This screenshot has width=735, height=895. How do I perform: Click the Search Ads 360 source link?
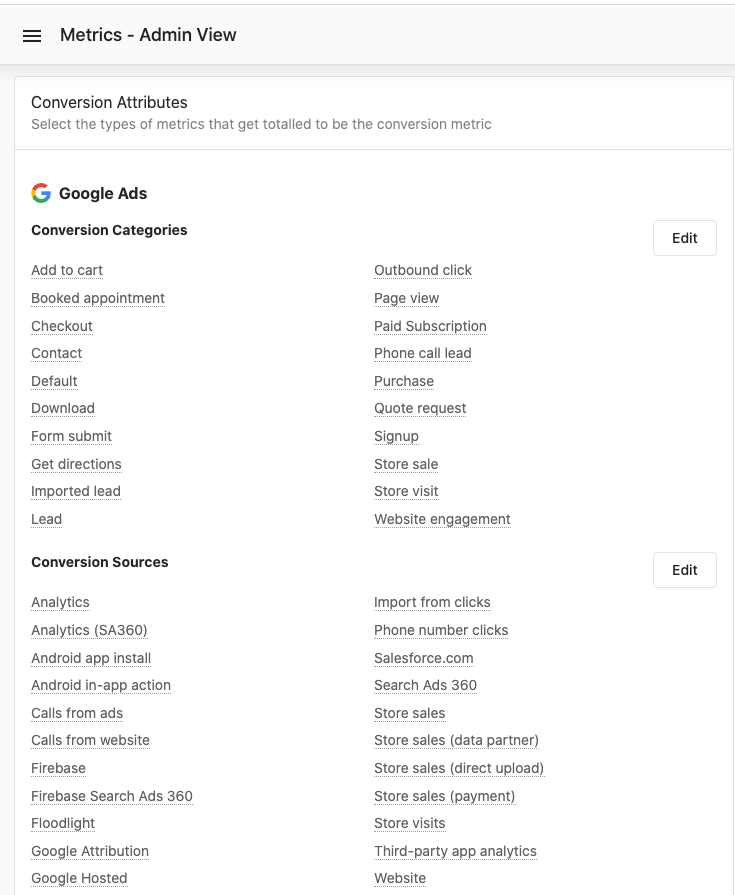425,685
